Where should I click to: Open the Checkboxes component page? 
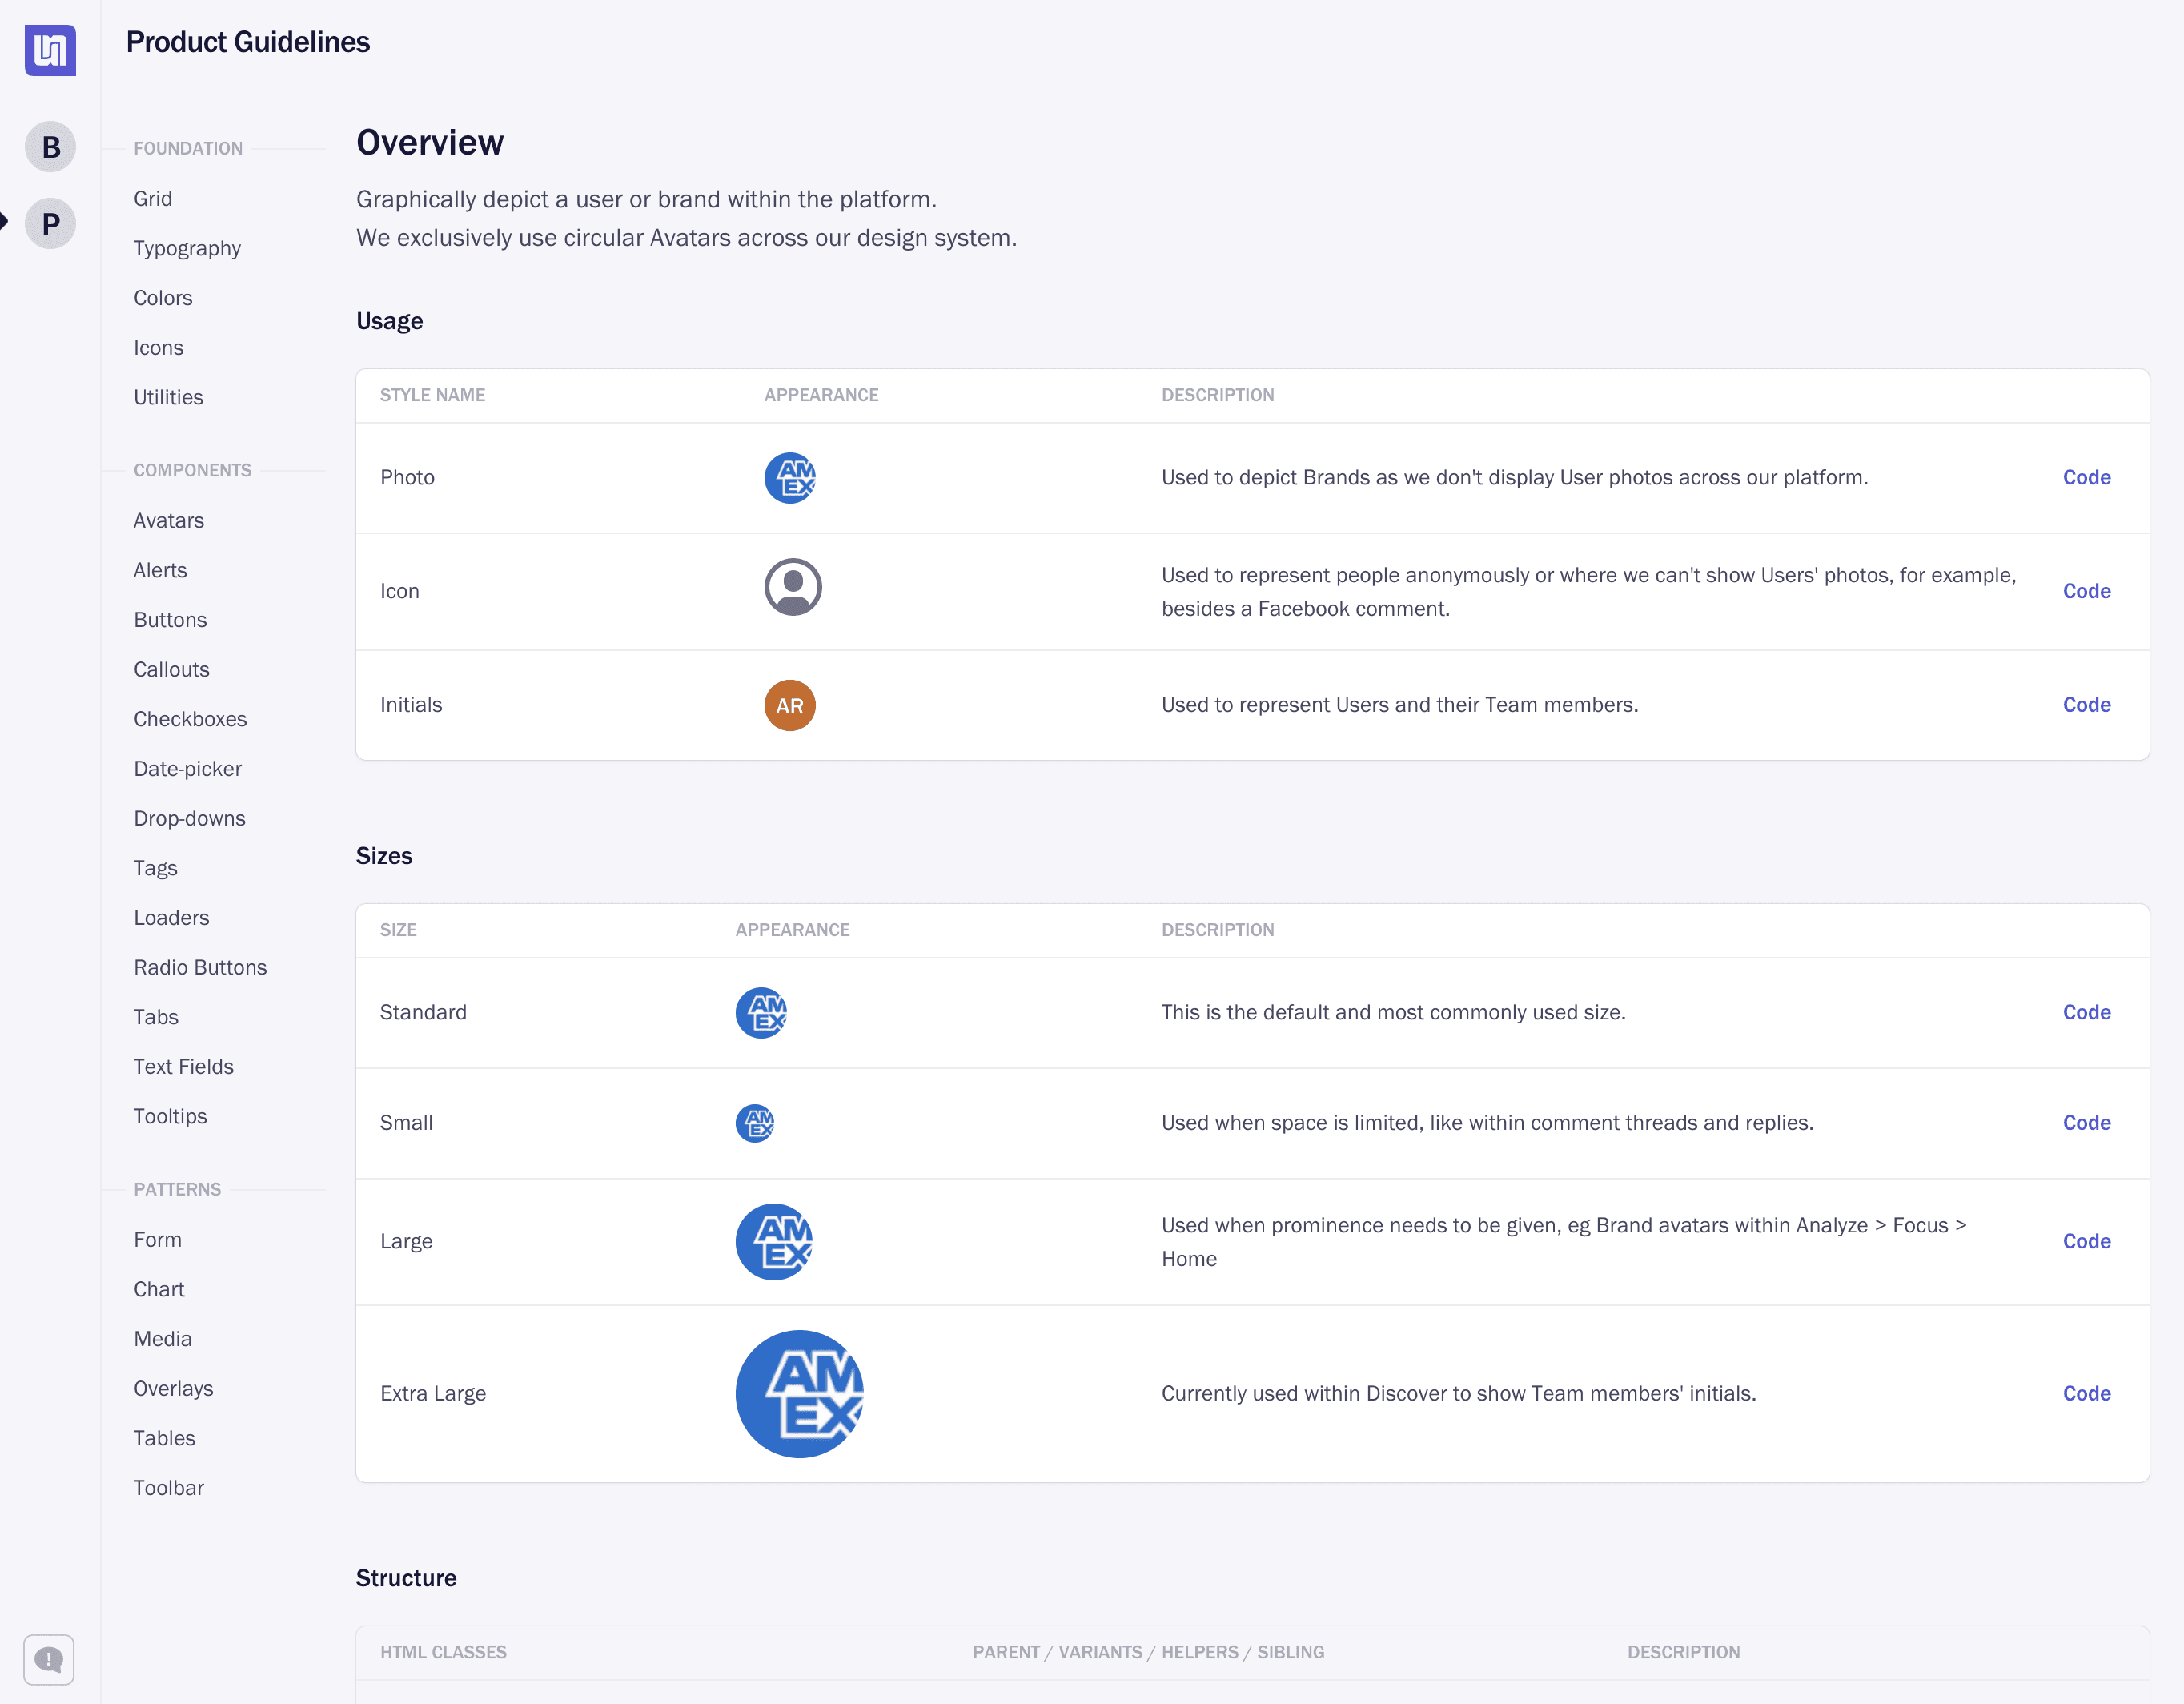[190, 719]
